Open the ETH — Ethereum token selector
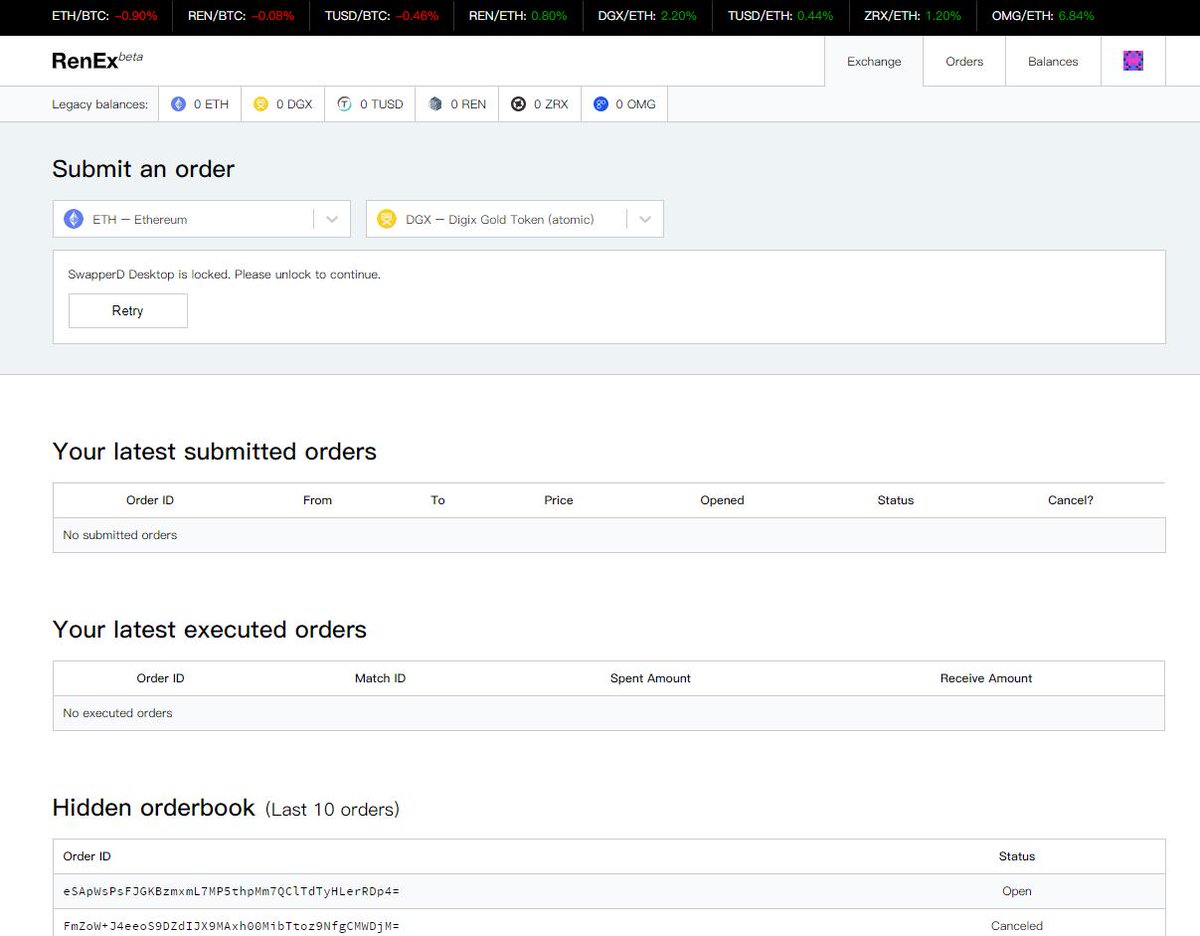This screenshot has width=1200, height=936. pos(202,219)
